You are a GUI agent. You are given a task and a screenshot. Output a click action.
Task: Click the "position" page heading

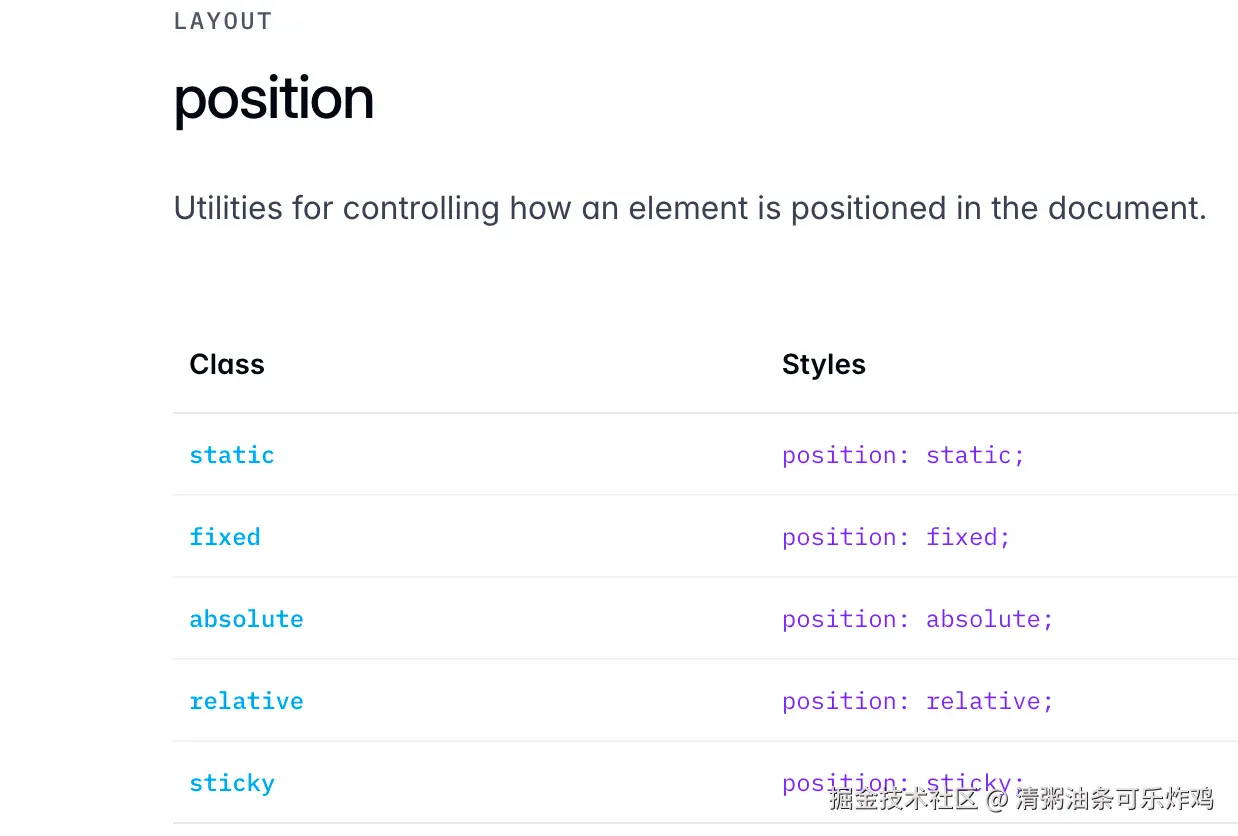(274, 99)
